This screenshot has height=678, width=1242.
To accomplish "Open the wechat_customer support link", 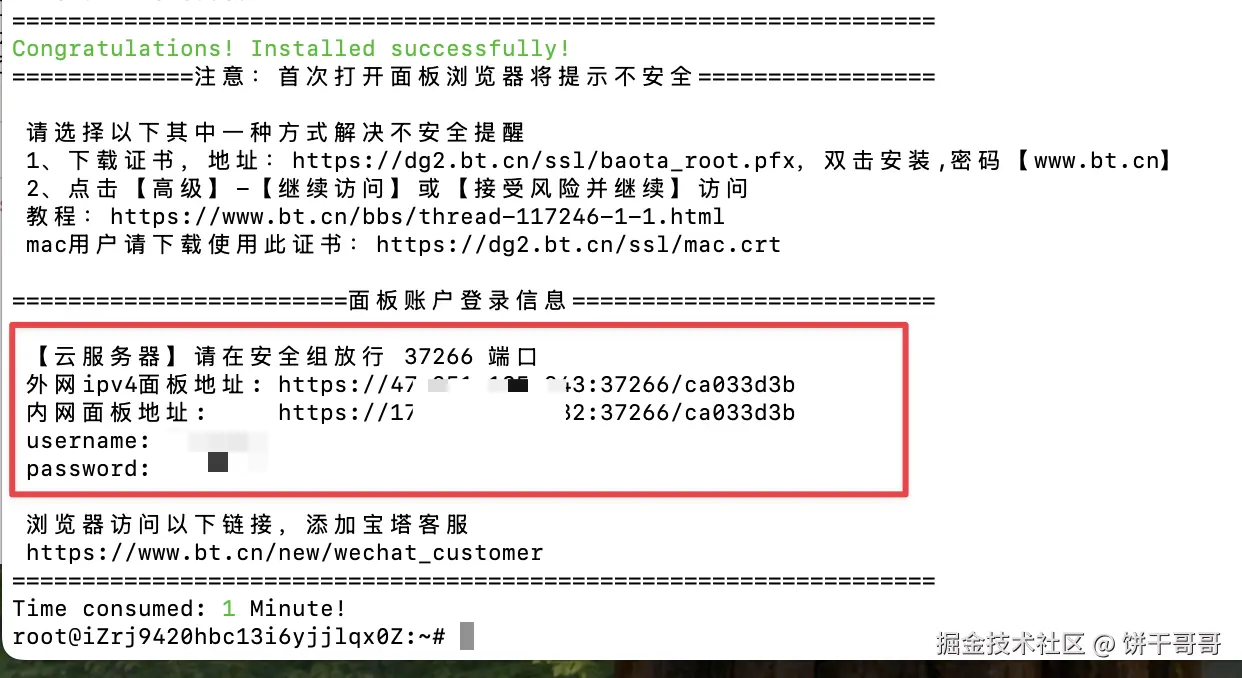I will coord(285,553).
